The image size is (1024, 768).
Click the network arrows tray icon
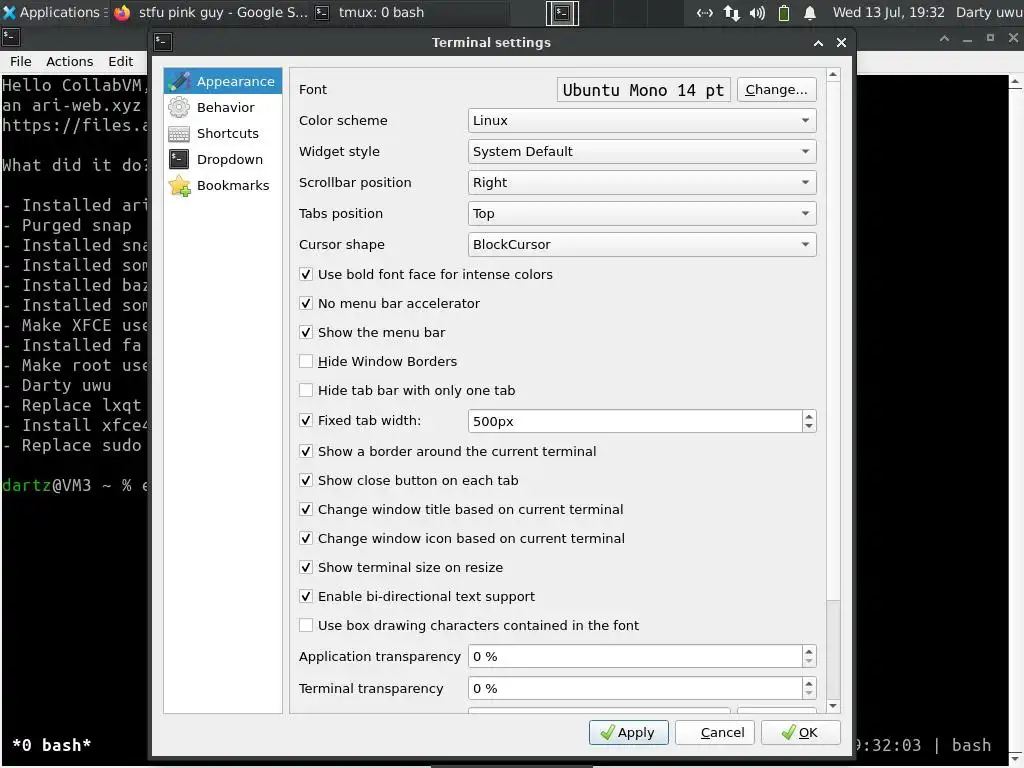pos(731,12)
